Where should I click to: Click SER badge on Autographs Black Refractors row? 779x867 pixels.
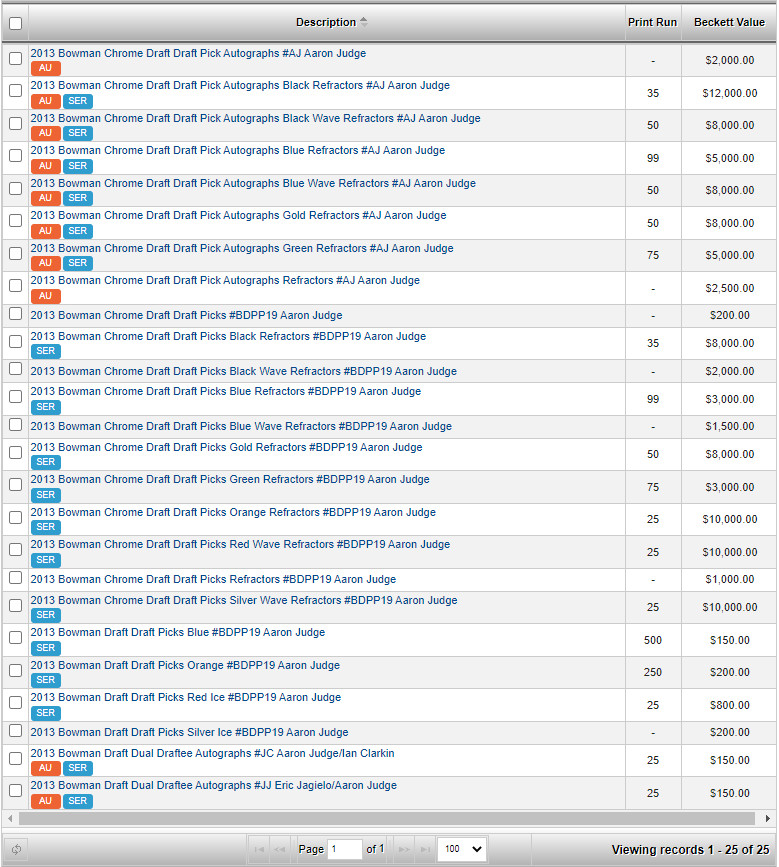click(x=77, y=101)
